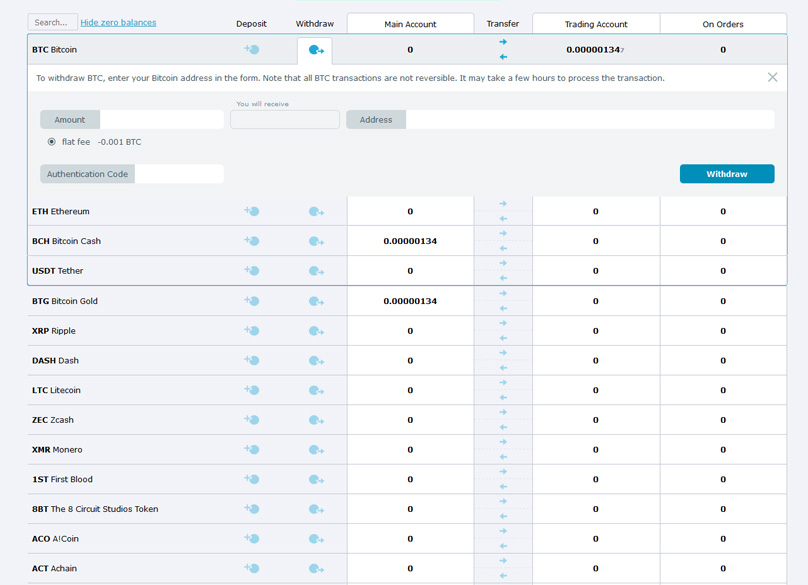This screenshot has height=585, width=808.
Task: Click the On Orders column header
Action: coord(723,24)
